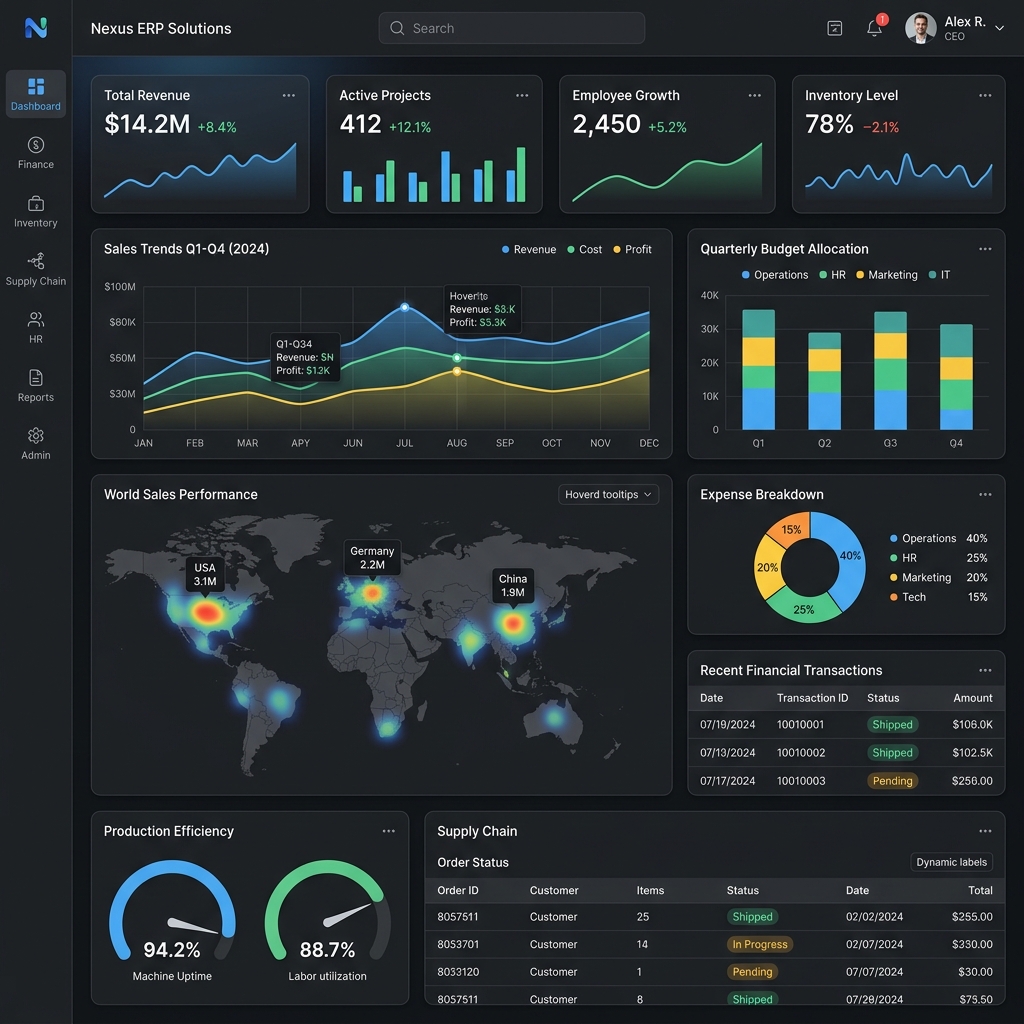This screenshot has height=1024, width=1024.
Task: Expand the Hoverd tooltips dropdown
Action: [x=608, y=494]
